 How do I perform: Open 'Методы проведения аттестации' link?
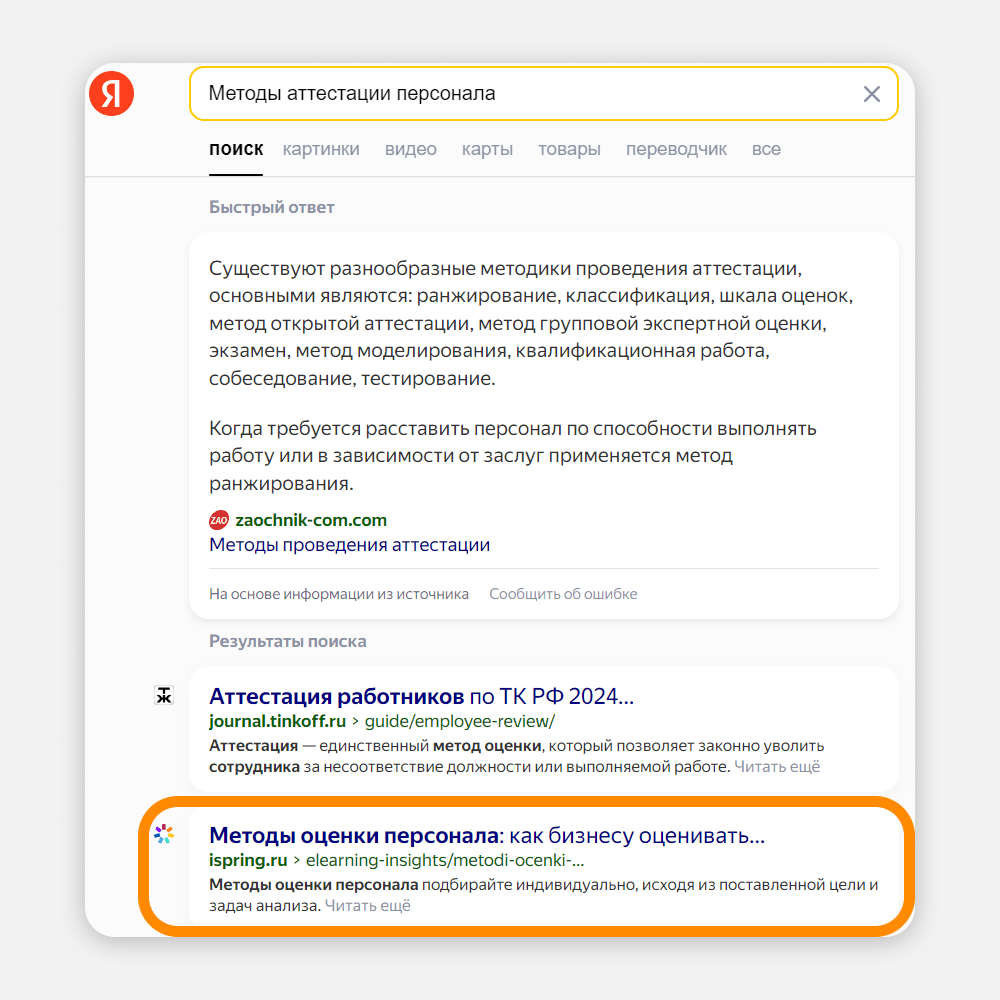[349, 545]
